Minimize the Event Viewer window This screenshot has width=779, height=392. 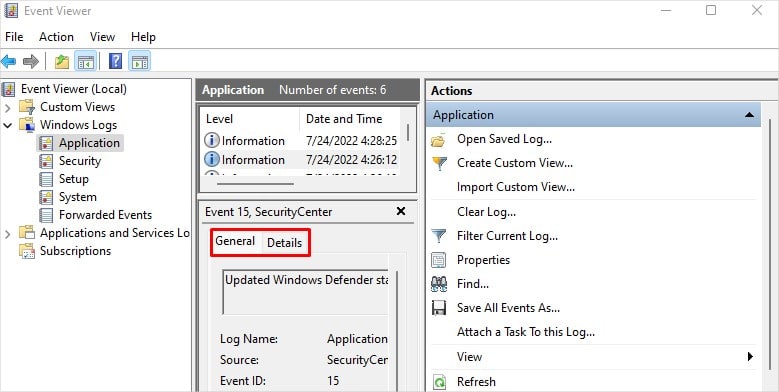pyautogui.click(x=666, y=10)
